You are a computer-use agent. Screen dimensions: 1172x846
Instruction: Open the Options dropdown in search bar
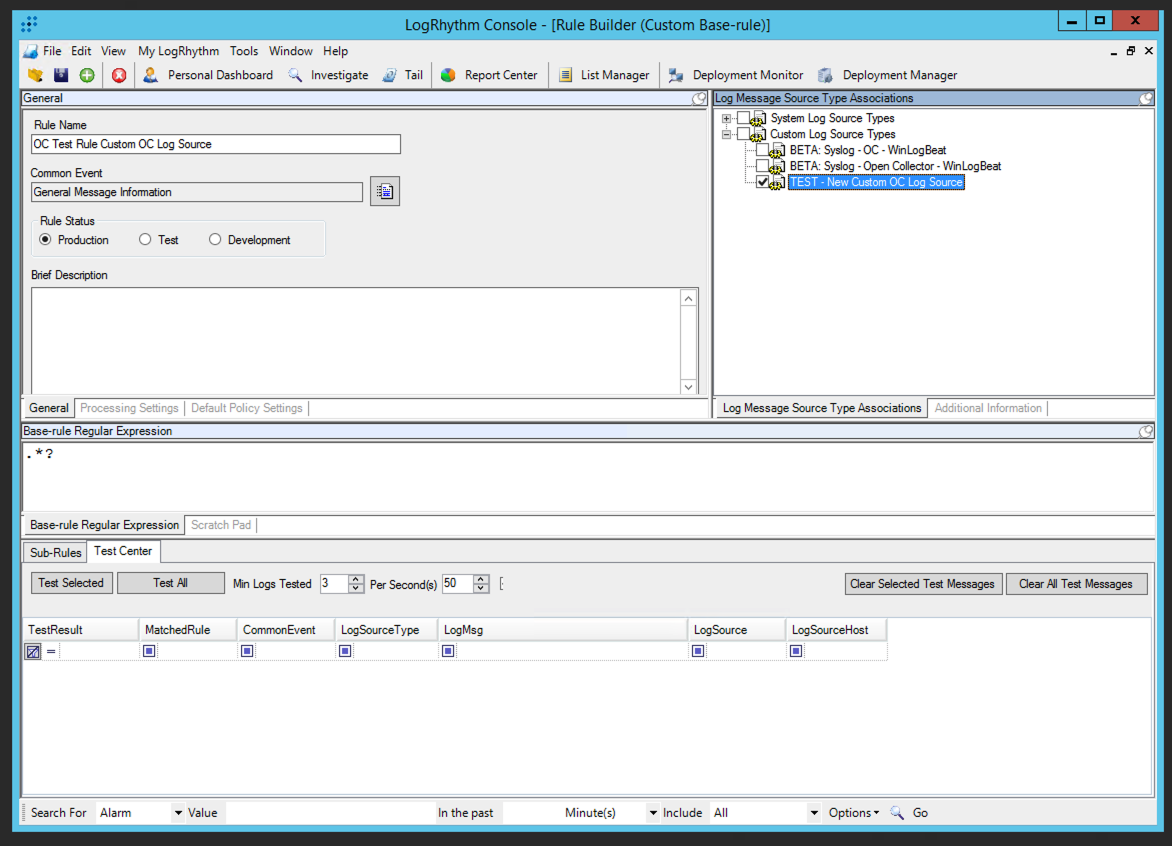pos(853,813)
